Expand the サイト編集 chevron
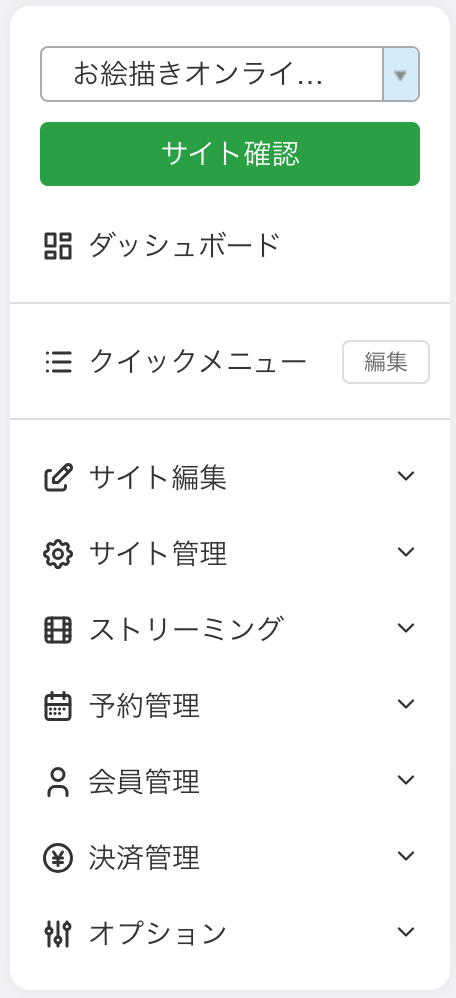Image resolution: width=456 pixels, height=998 pixels. [x=406, y=476]
